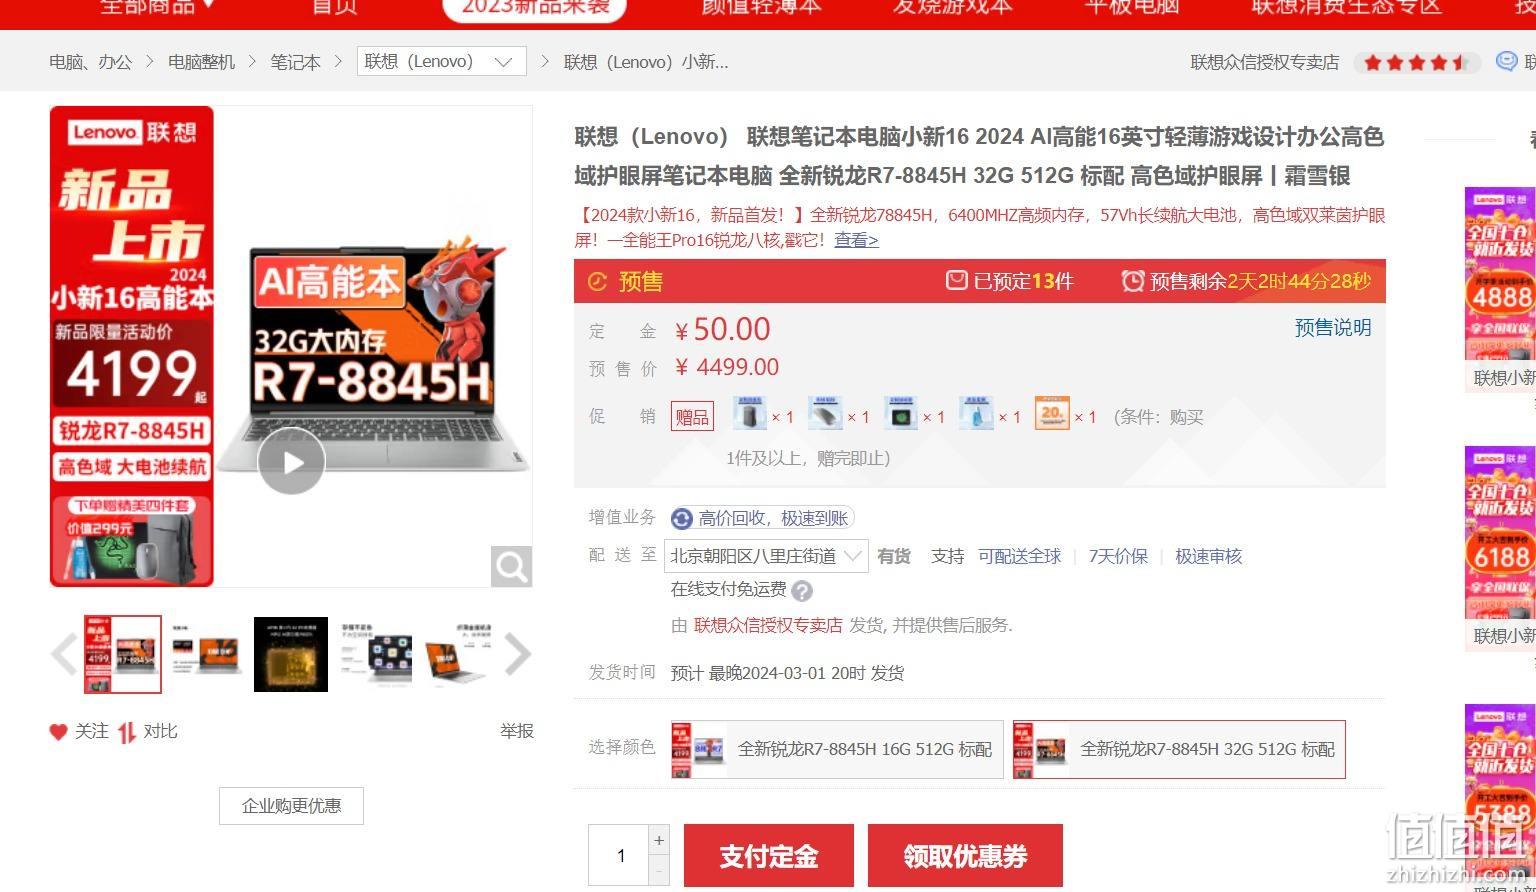Click the third mouse pad gift icon
The width and height of the screenshot is (1536, 892).
click(901, 413)
